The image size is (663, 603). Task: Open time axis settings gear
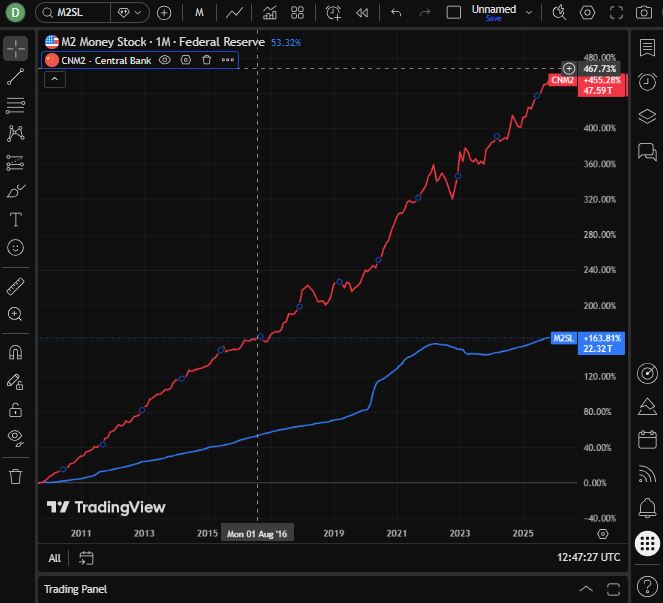[603, 534]
